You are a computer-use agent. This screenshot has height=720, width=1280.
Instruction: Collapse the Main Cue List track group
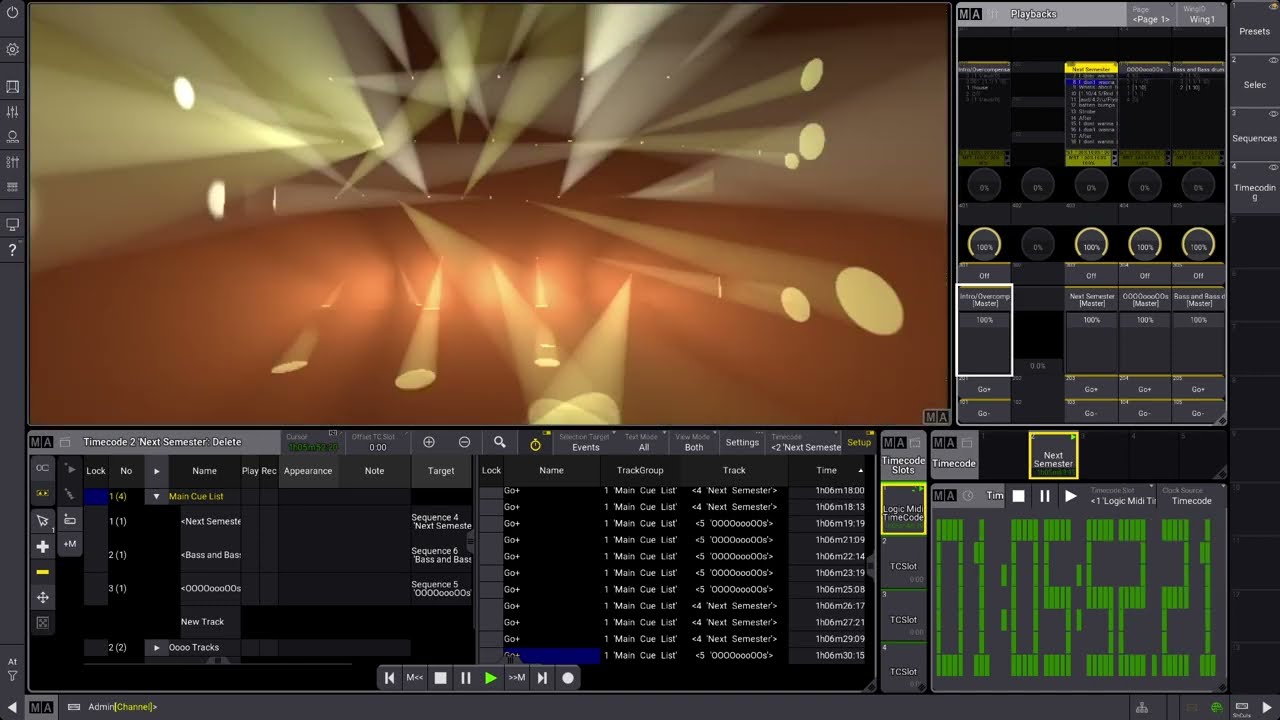tap(156, 496)
